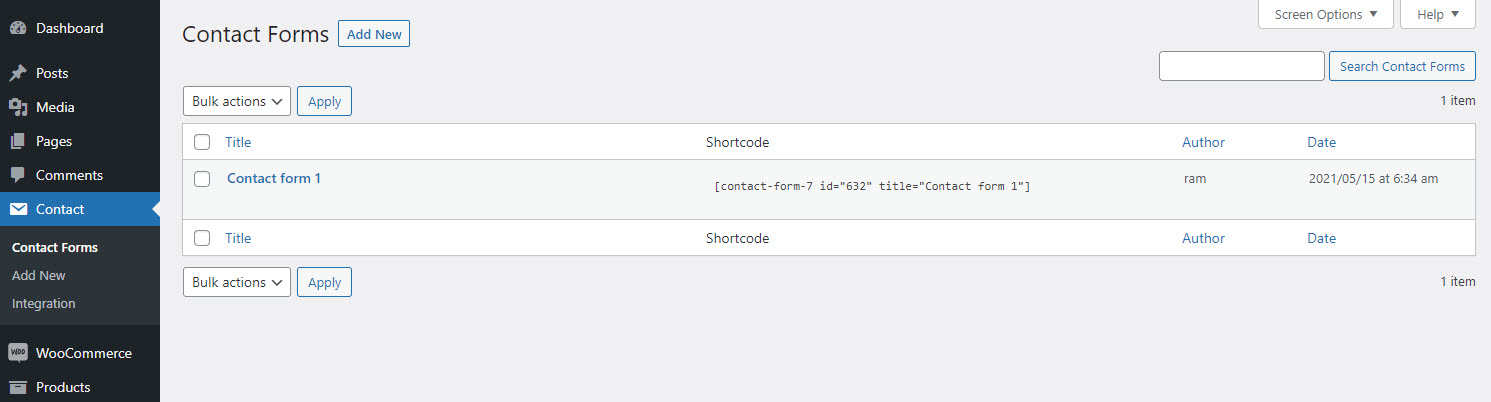The width and height of the screenshot is (1491, 402).
Task: Click the Products archive box icon
Action: [x=18, y=387]
